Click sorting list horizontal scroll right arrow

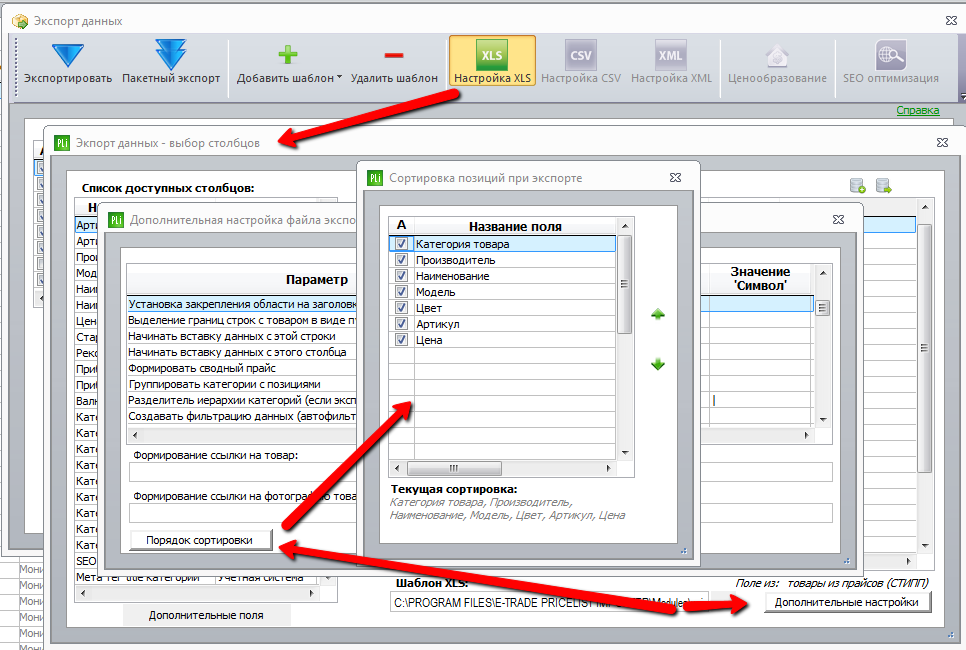(608, 468)
